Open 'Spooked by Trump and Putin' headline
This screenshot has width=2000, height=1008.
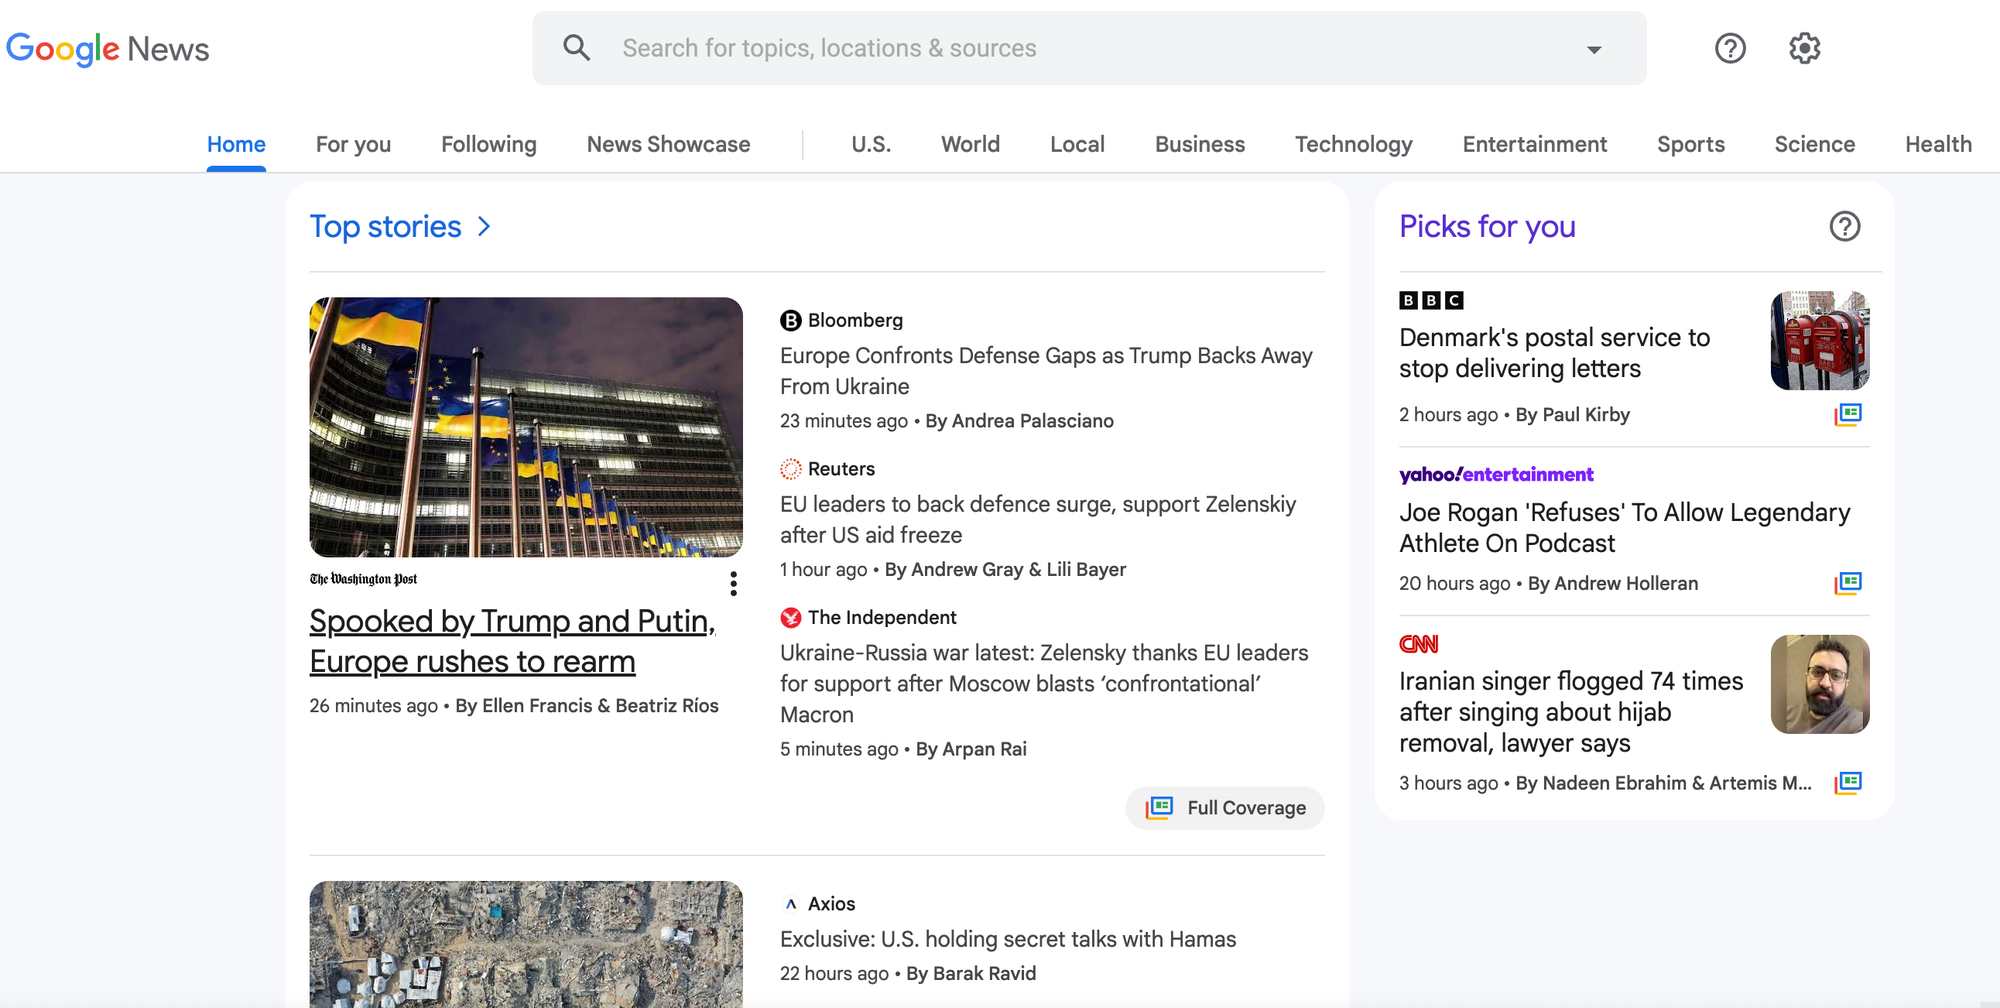[512, 641]
